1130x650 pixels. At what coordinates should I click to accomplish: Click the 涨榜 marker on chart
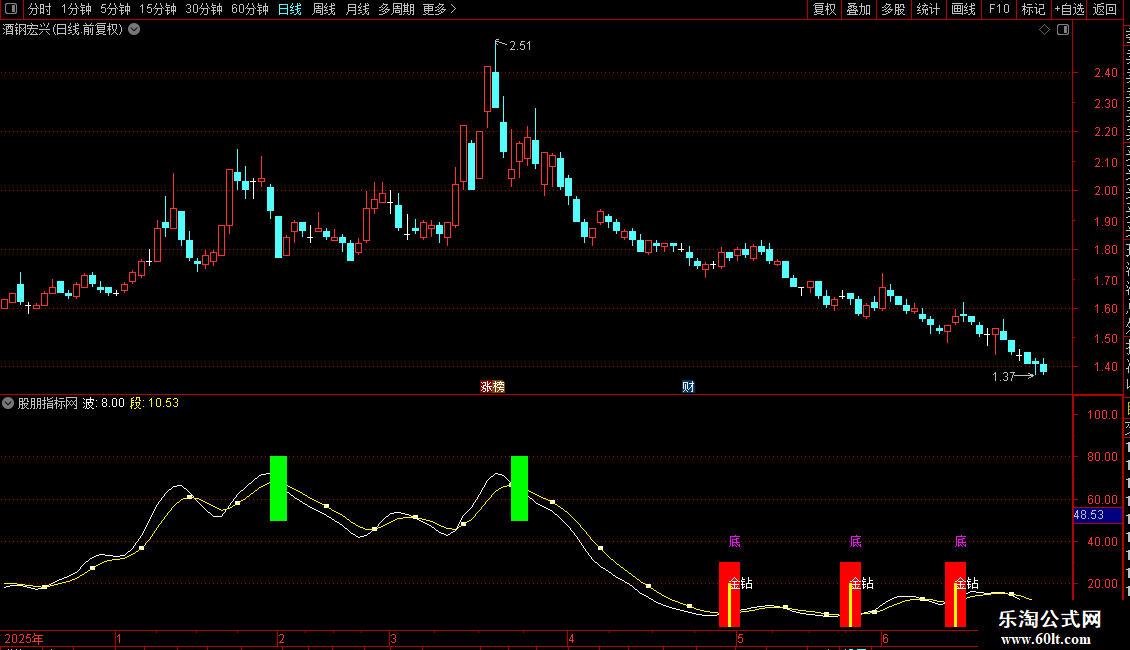click(x=492, y=387)
